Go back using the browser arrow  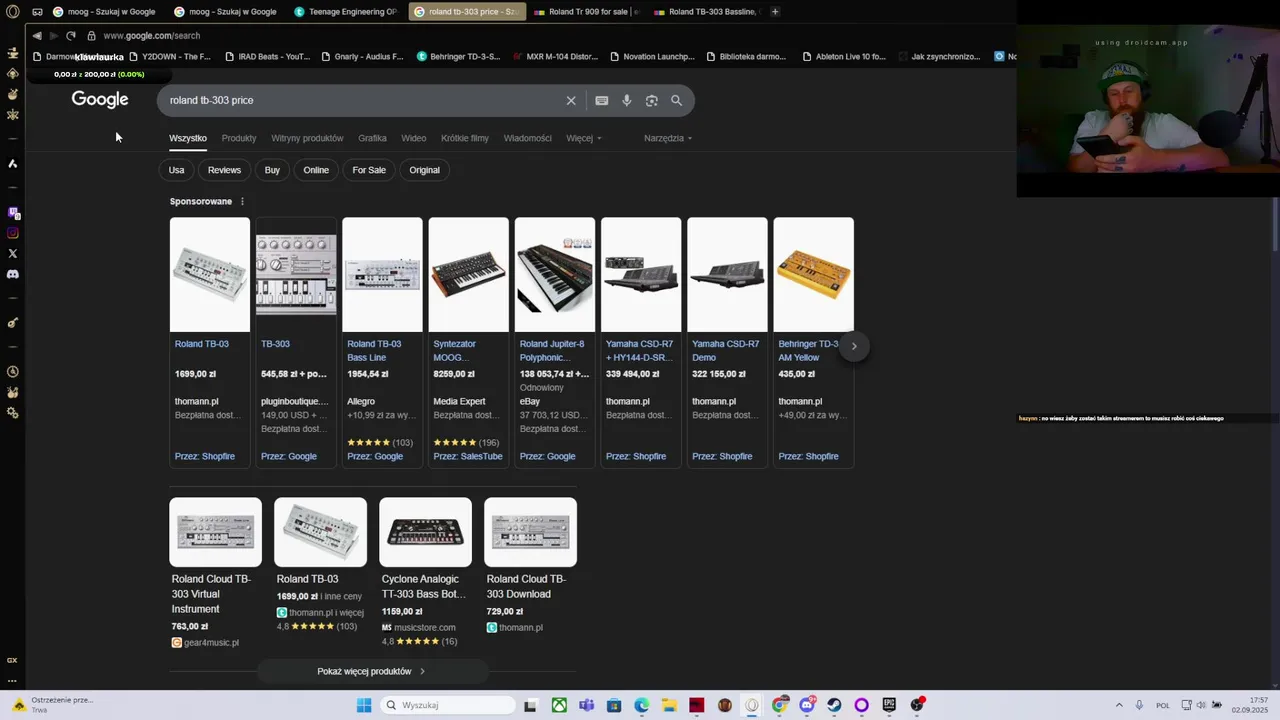pyautogui.click(x=37, y=36)
